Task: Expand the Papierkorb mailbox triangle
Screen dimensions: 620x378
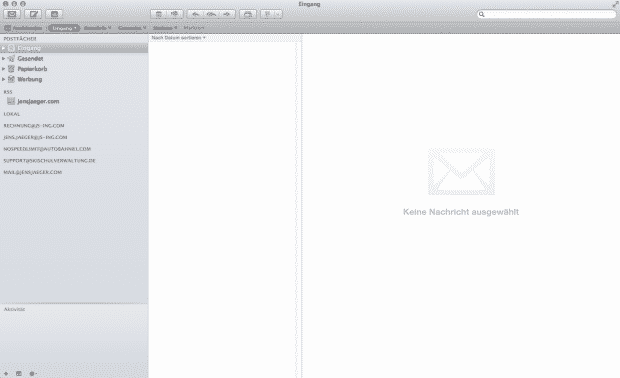Action: (x=4, y=69)
